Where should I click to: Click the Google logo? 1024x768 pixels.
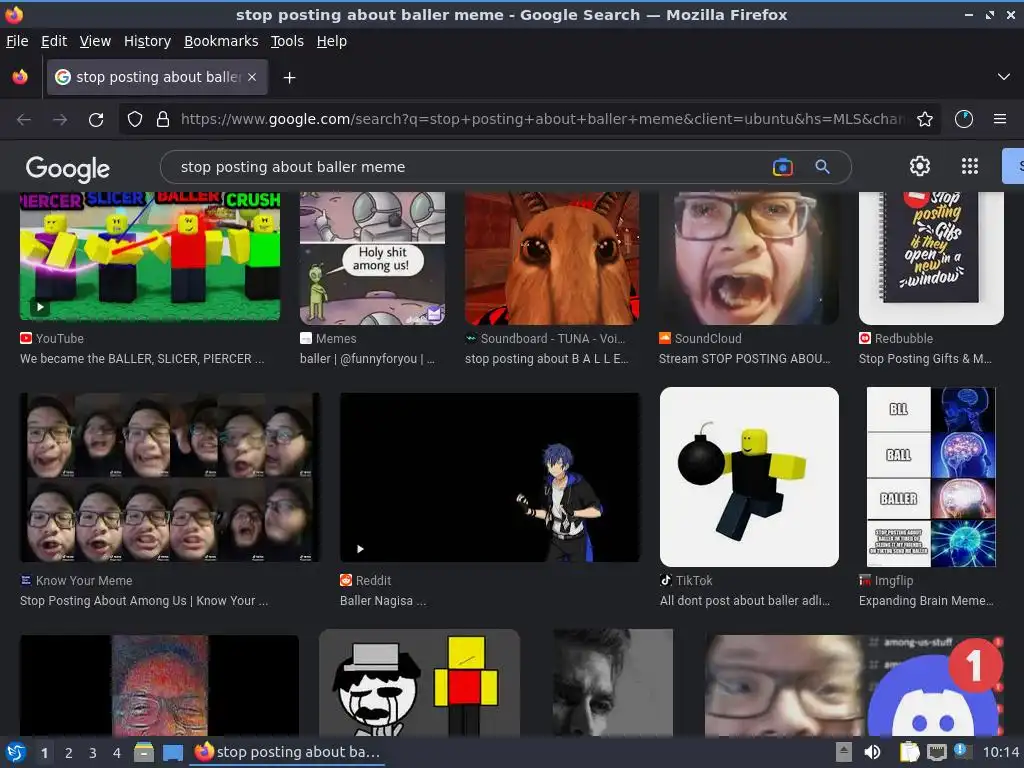pos(68,168)
